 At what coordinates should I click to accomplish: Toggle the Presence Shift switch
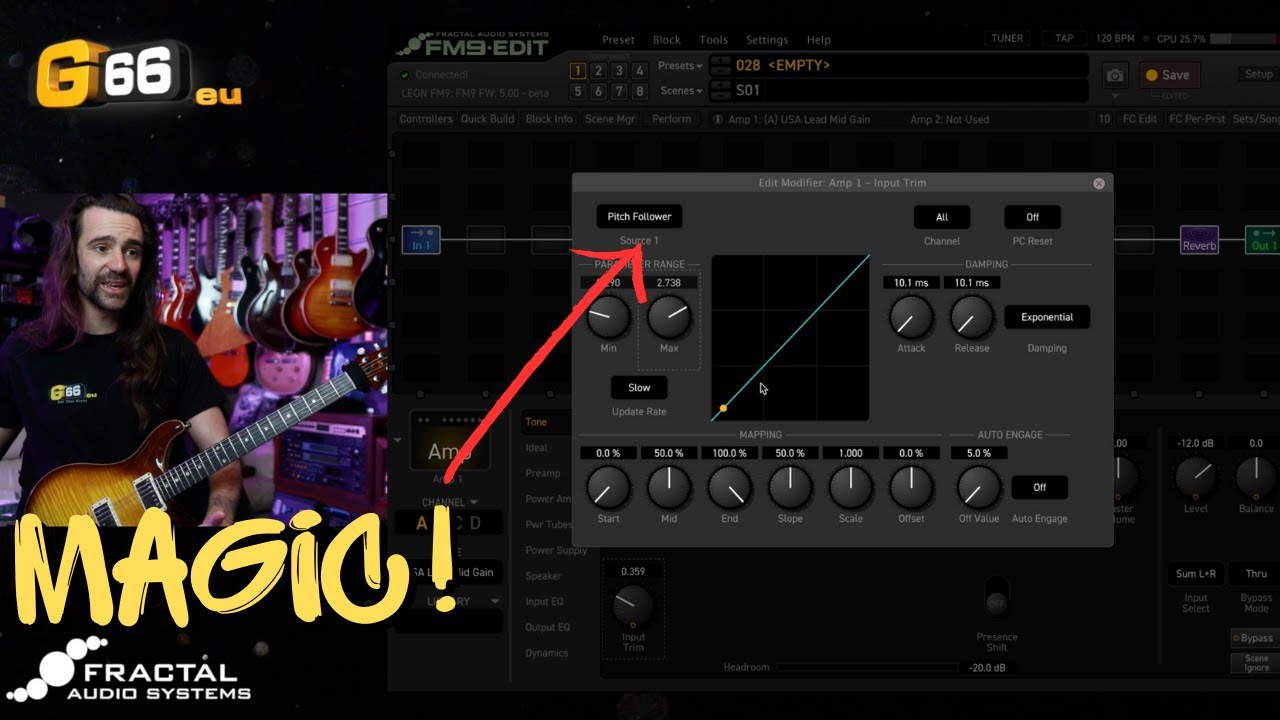pos(996,597)
